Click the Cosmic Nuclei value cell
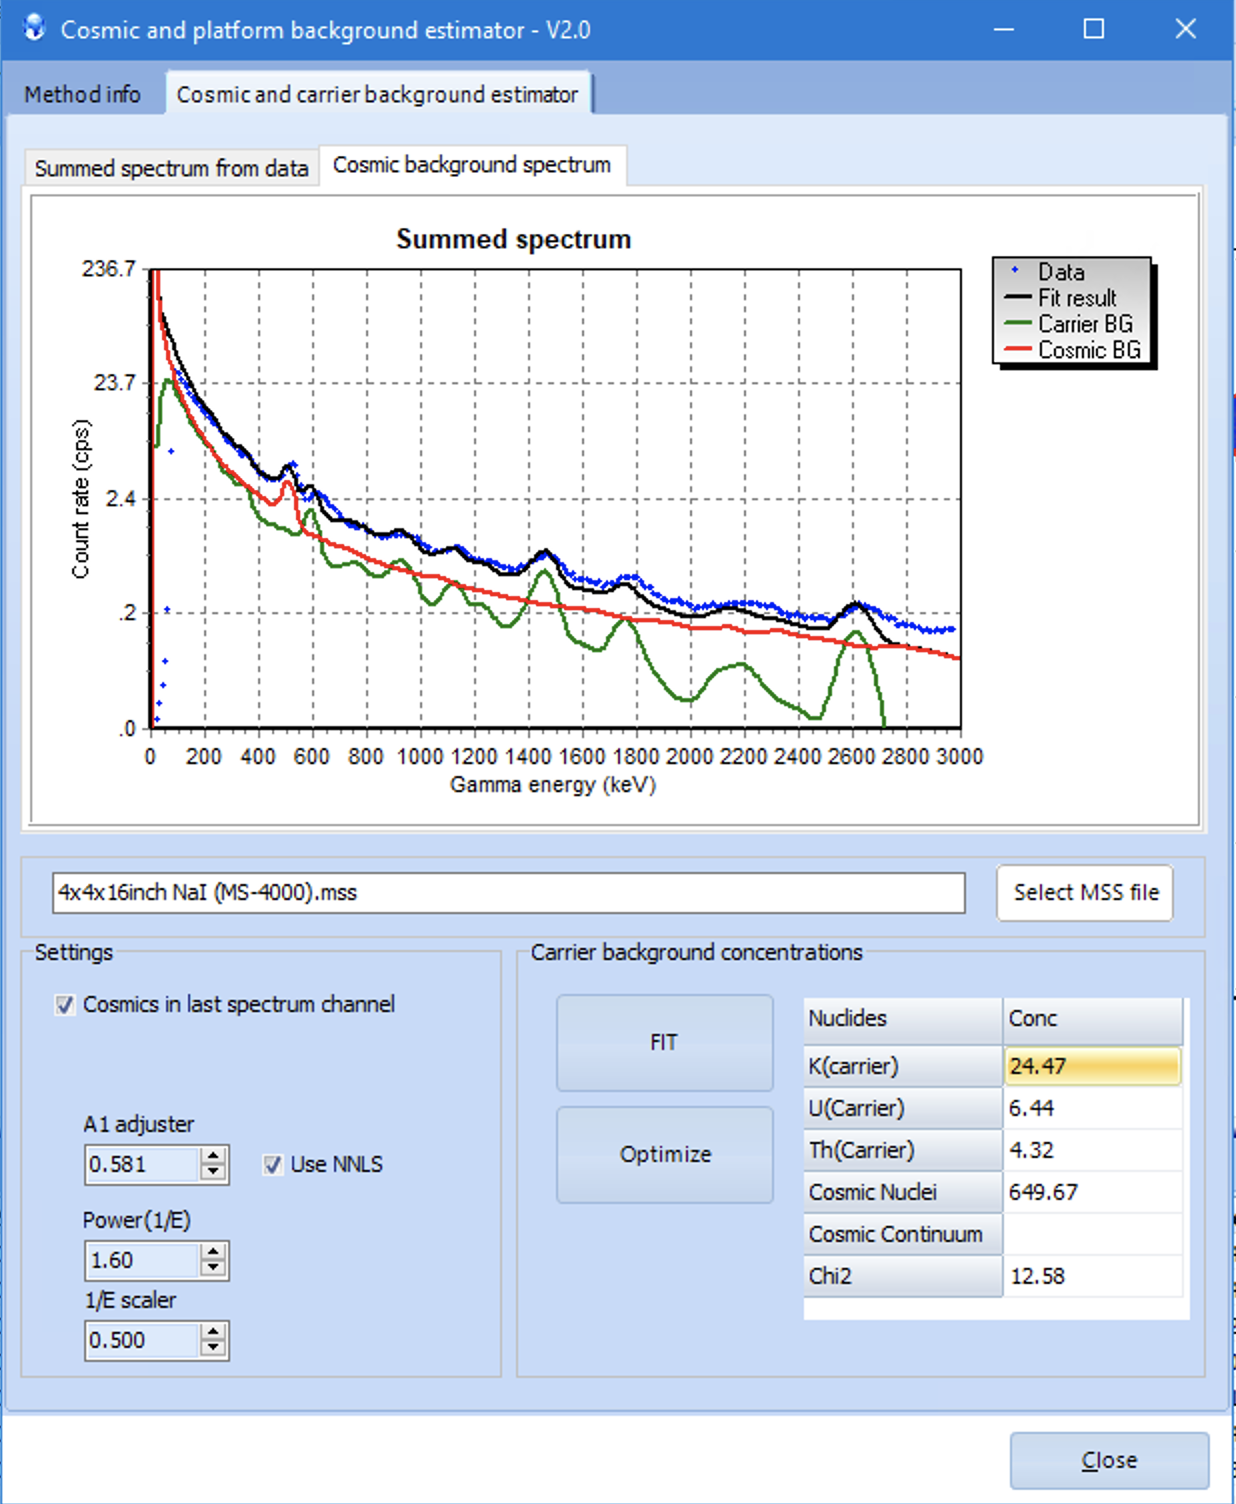Image resolution: width=1236 pixels, height=1504 pixels. [x=1091, y=1192]
